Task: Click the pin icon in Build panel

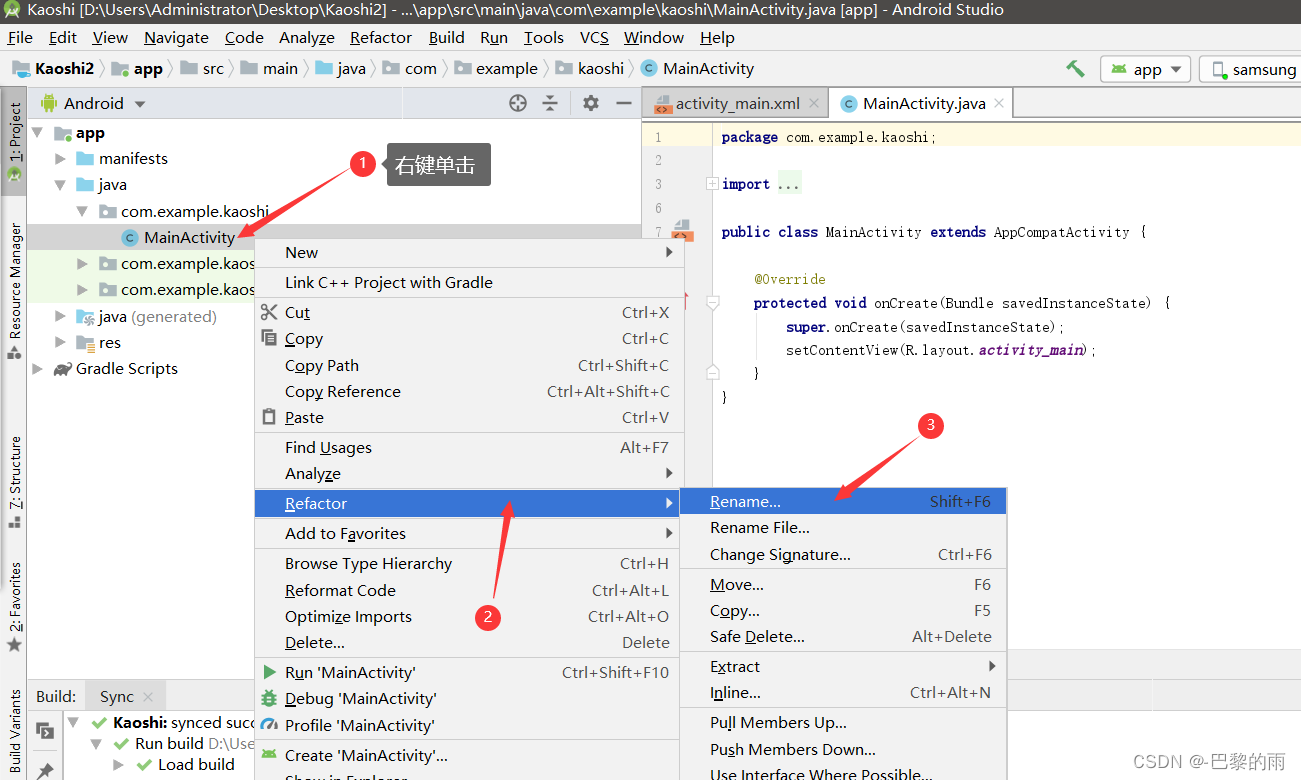Action: coord(45,770)
